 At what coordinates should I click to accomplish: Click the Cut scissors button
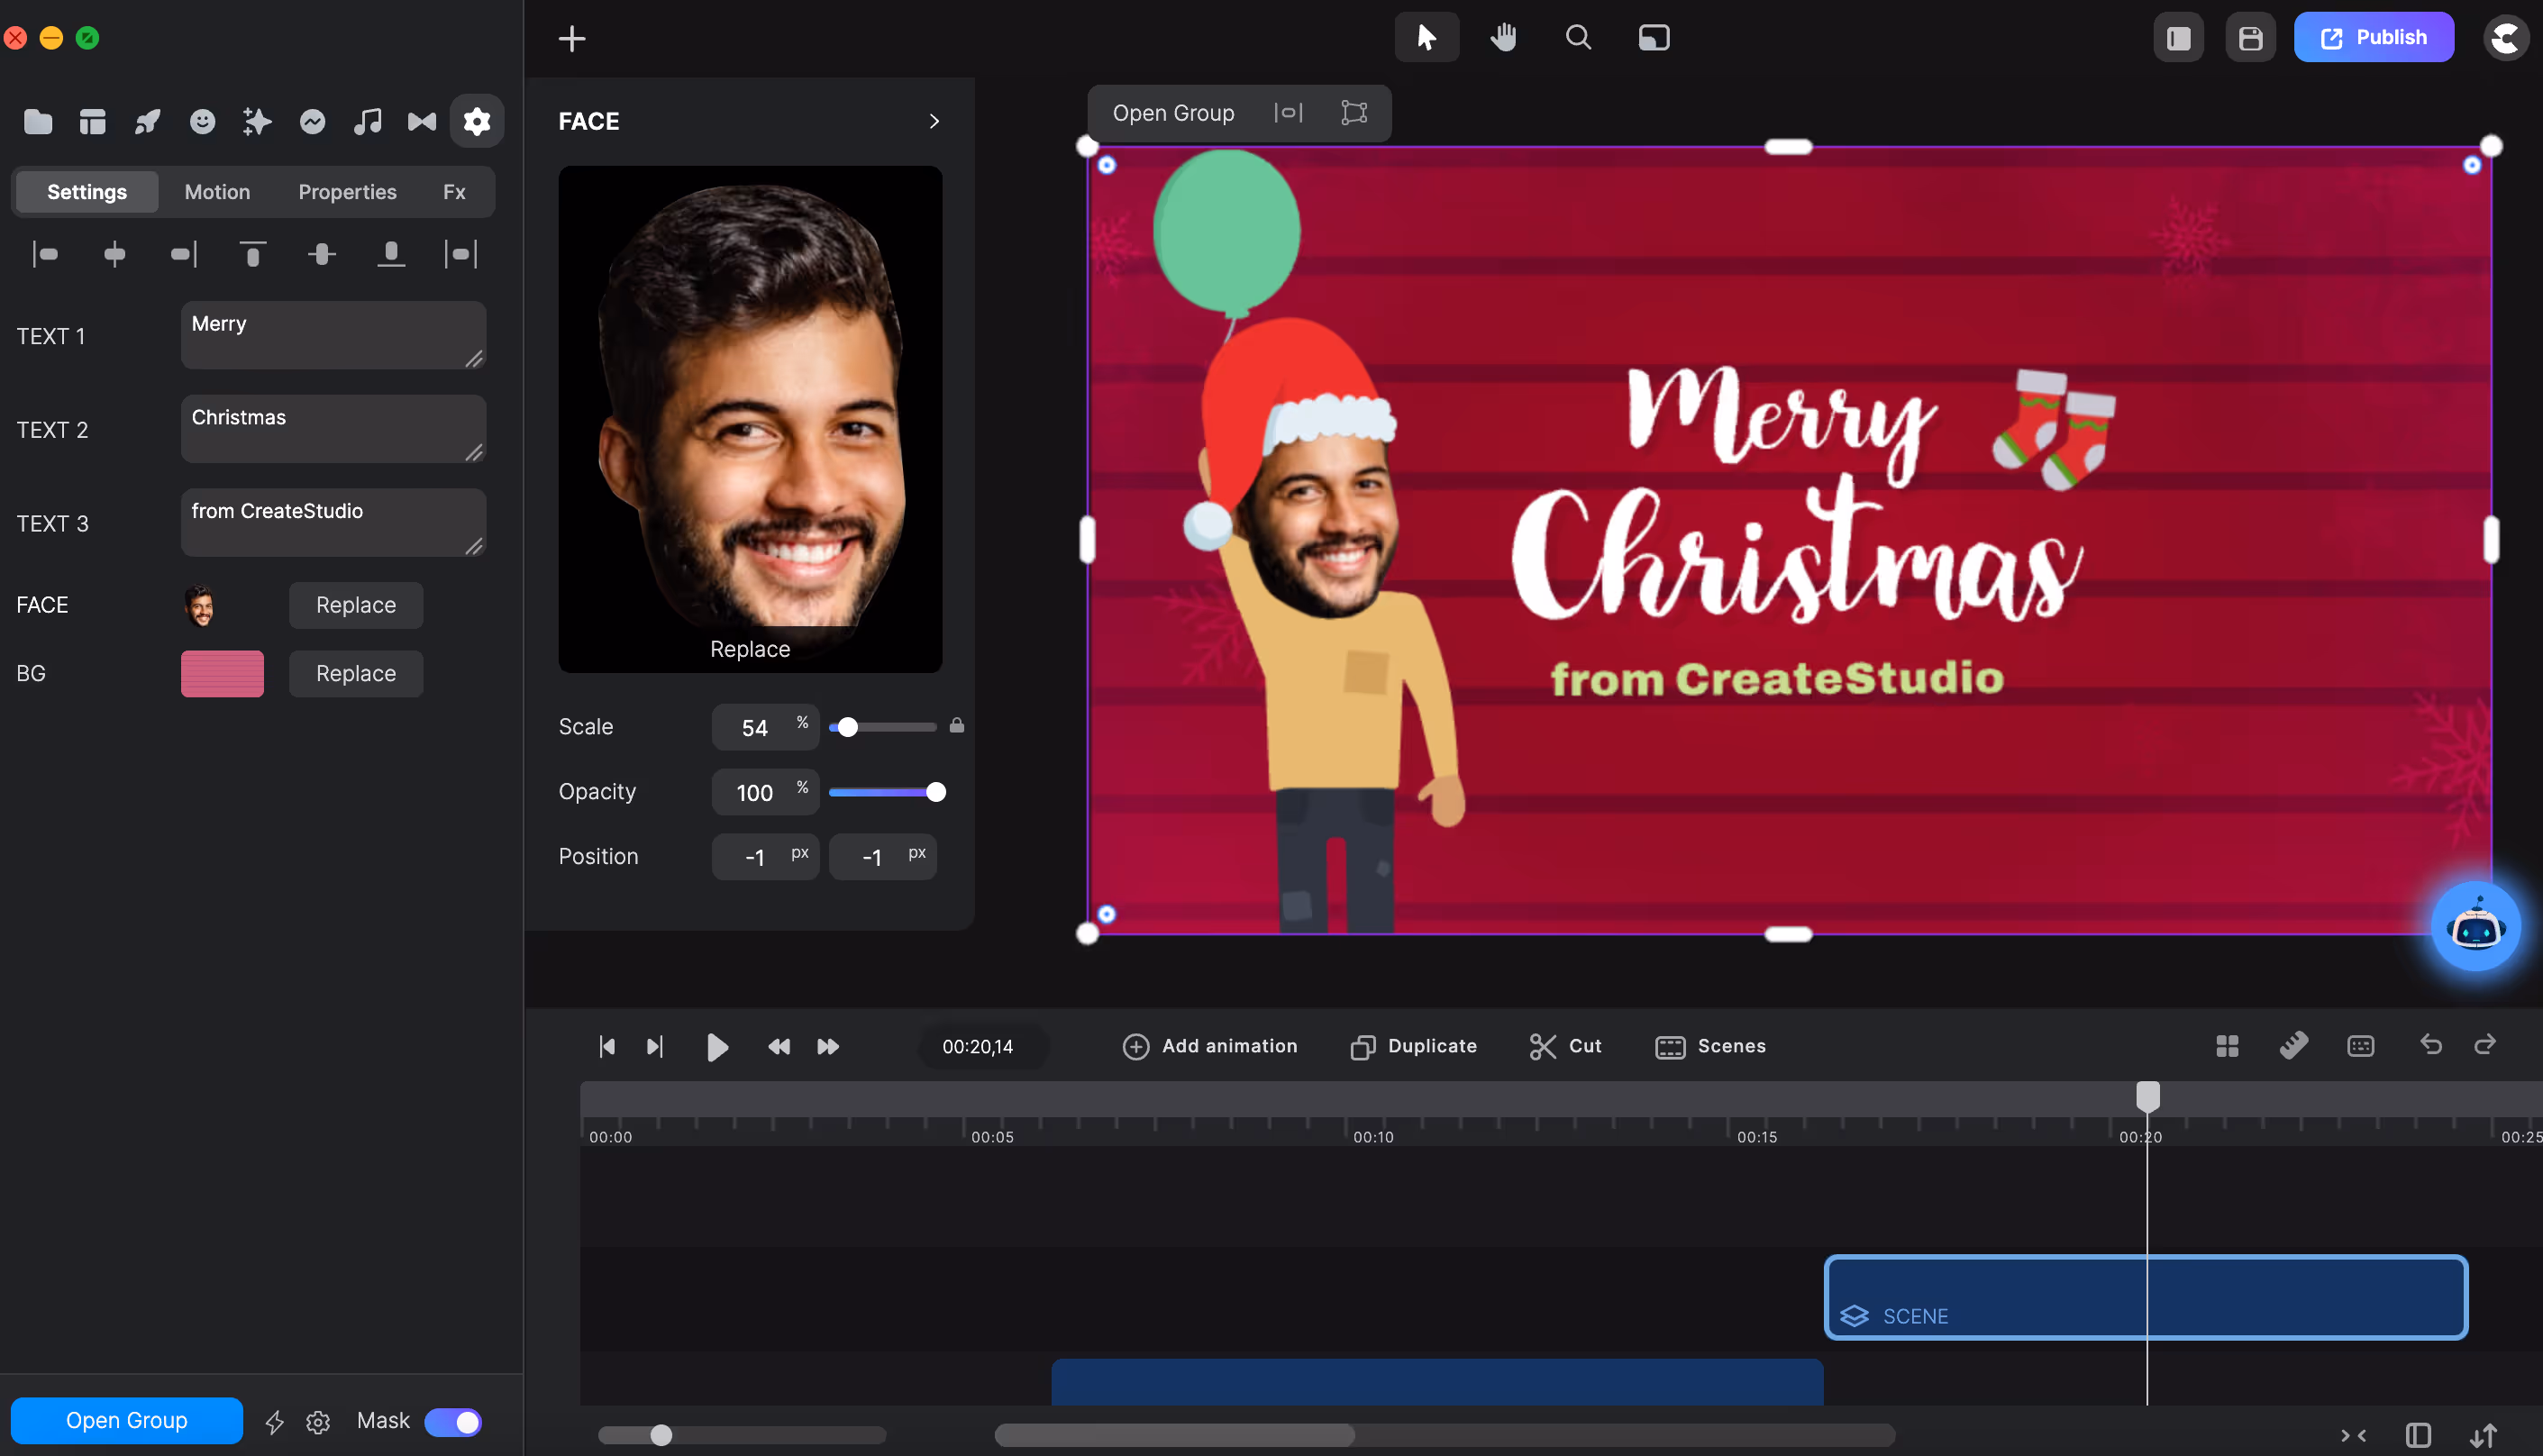click(1565, 1046)
